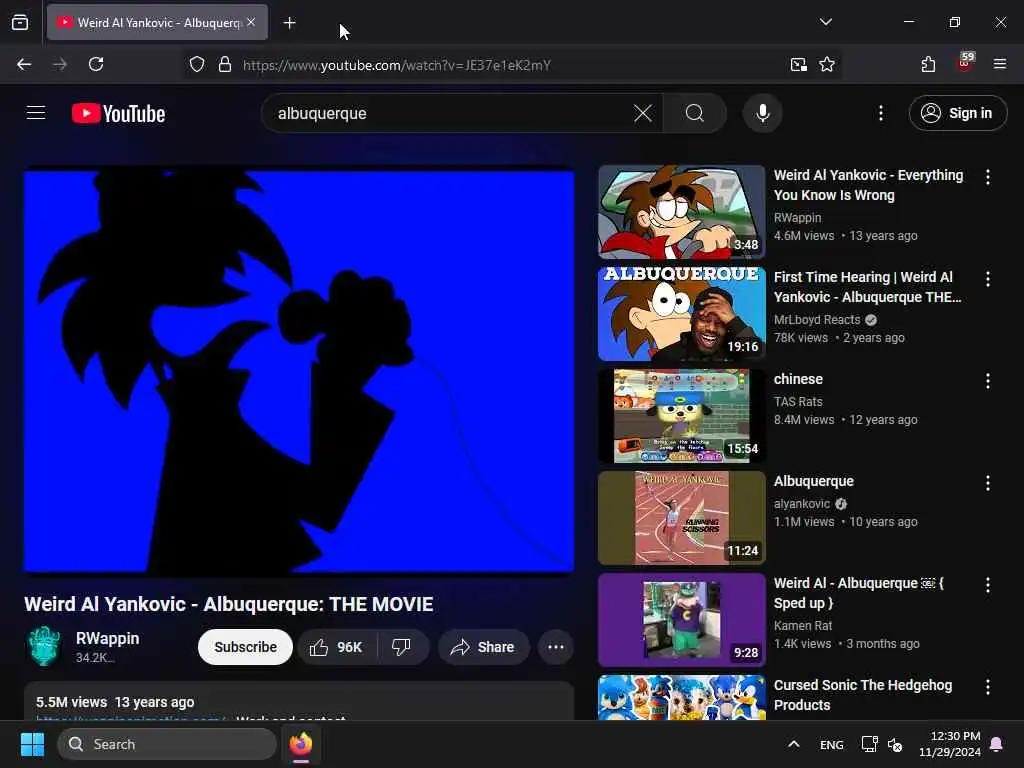Open RWappin channel avatar

44,646
